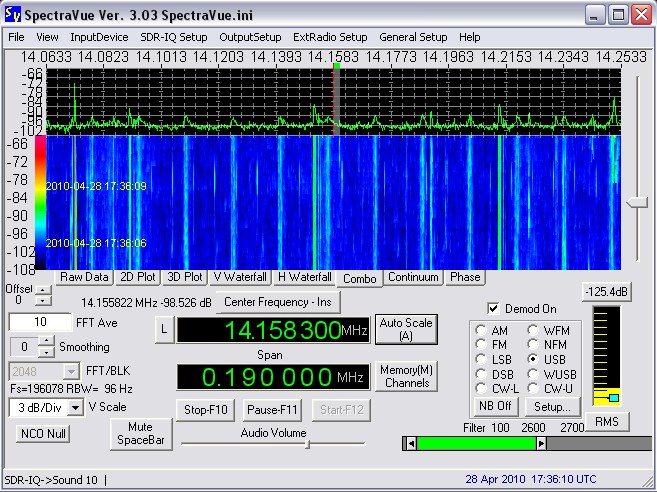Open the SDR-IQ Setup menu

[174, 37]
